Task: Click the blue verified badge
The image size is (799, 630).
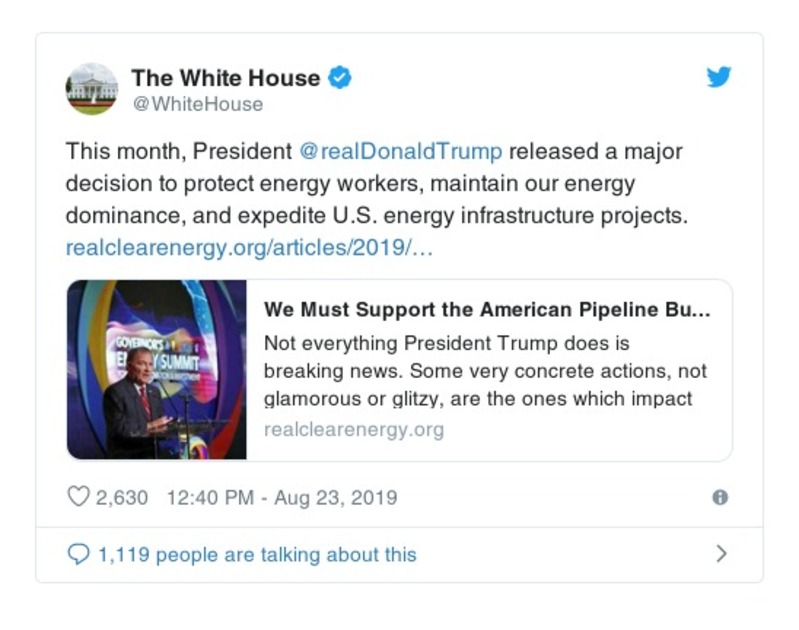Action: tap(340, 77)
